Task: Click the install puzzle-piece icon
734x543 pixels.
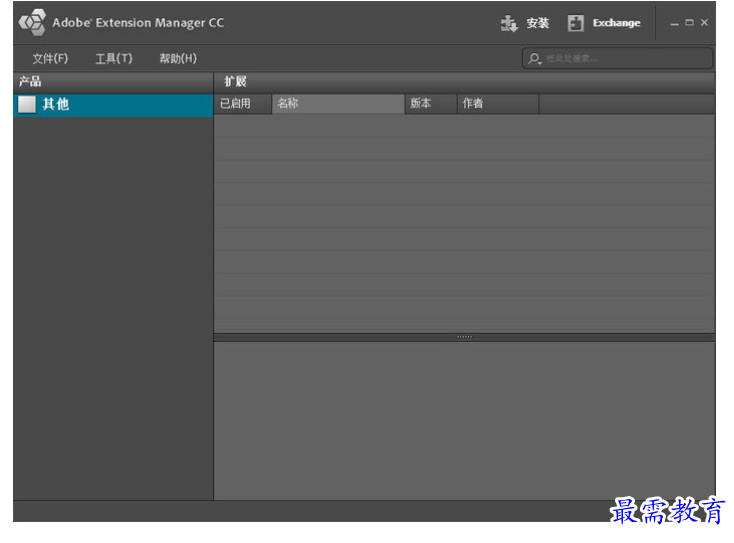Action: [x=509, y=23]
